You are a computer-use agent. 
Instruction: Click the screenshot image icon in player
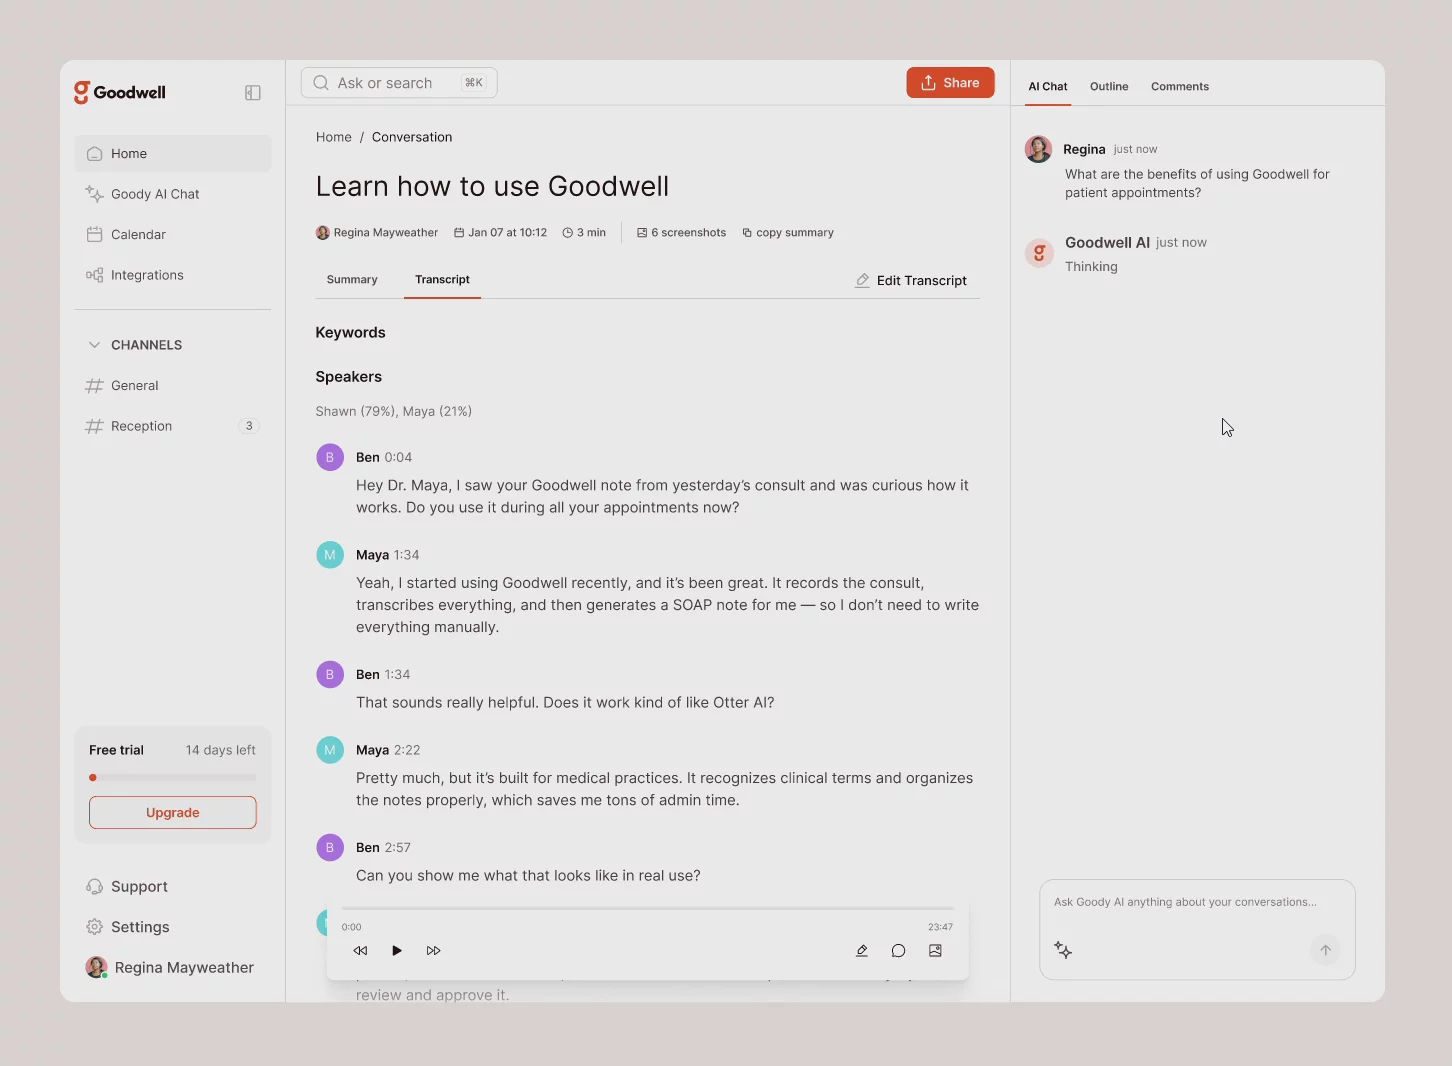point(935,951)
